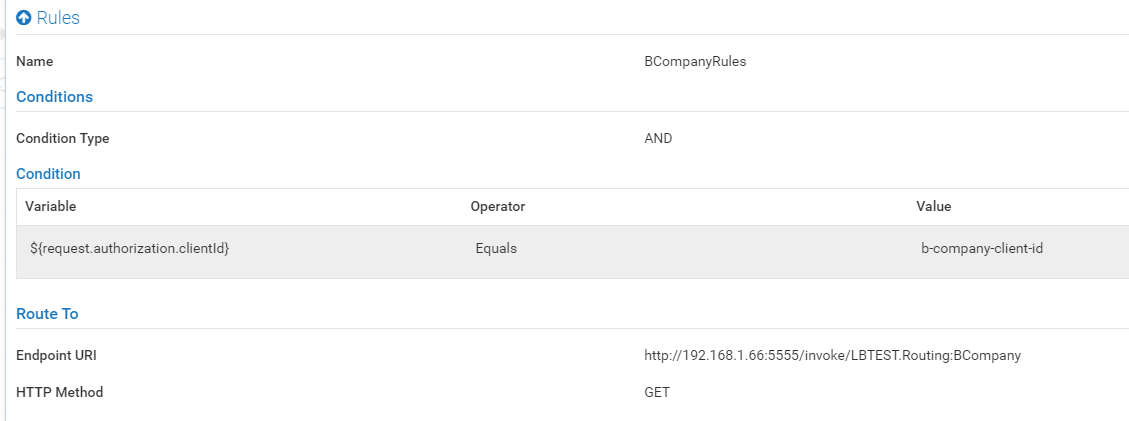Select the GET method value

click(x=657, y=392)
